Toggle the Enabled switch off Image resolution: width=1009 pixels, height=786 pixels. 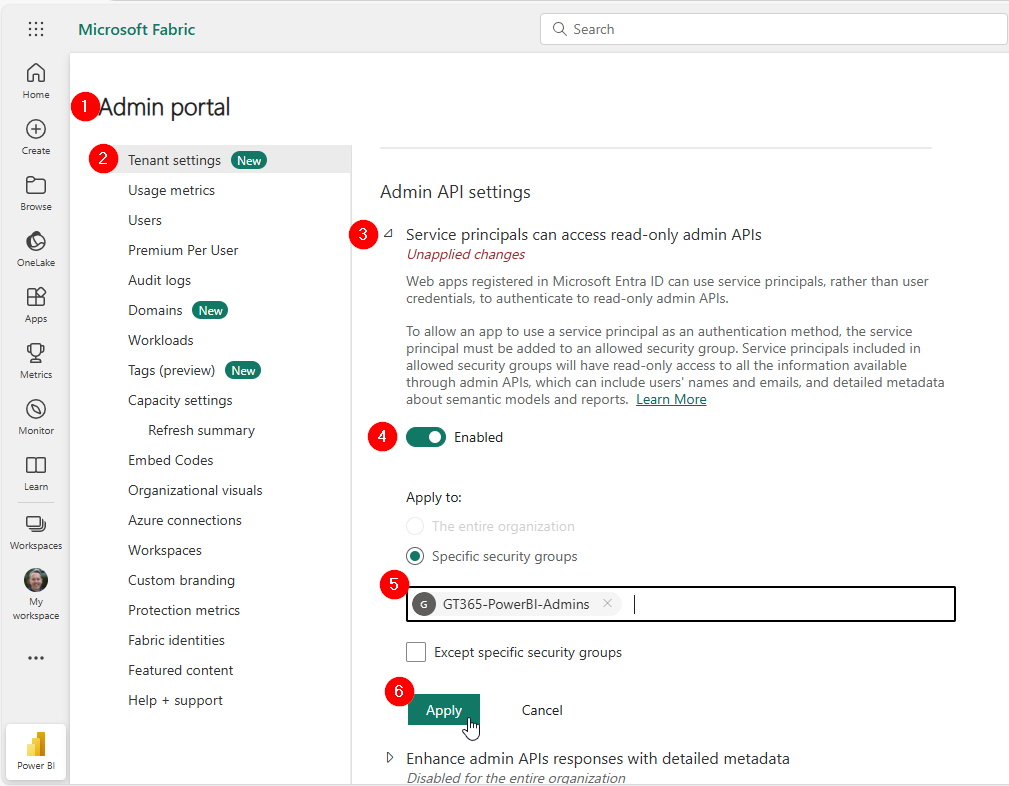(426, 437)
